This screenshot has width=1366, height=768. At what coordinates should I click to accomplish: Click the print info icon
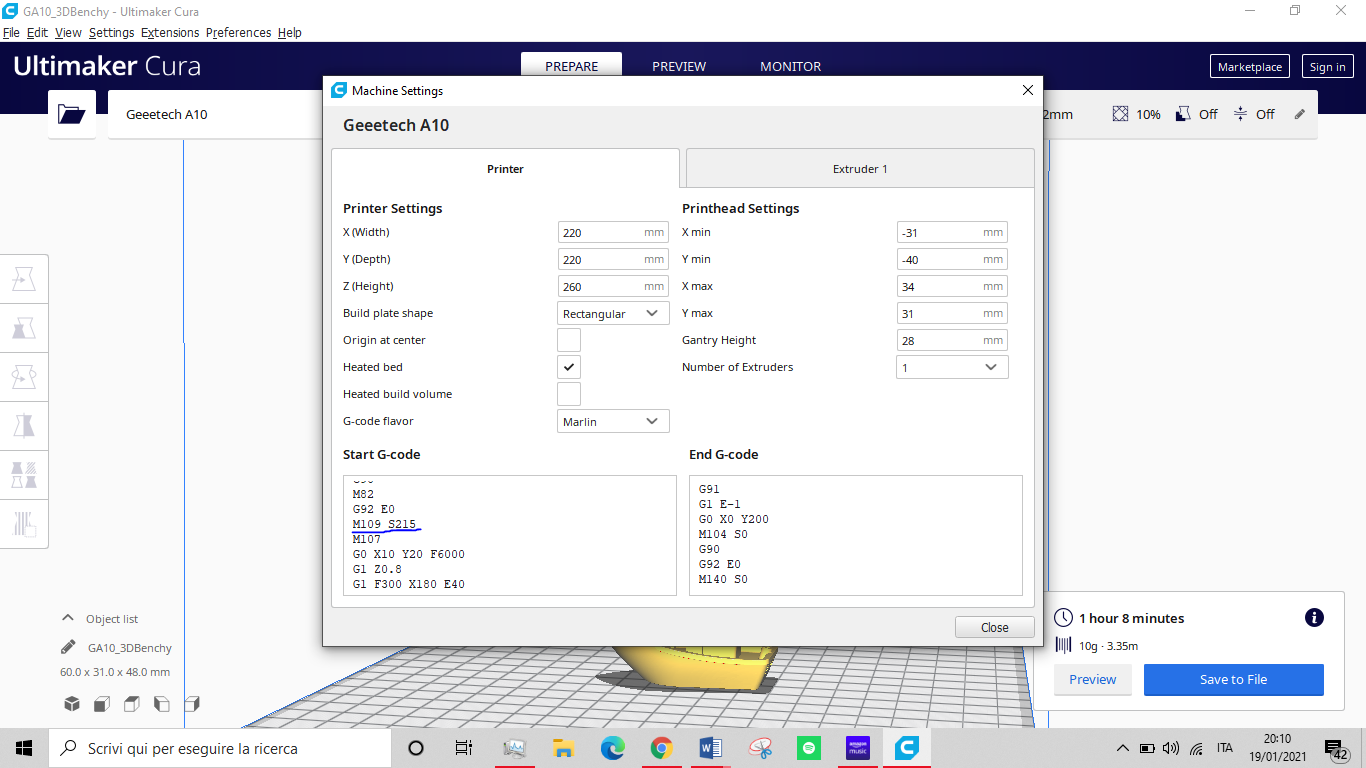point(1314,618)
